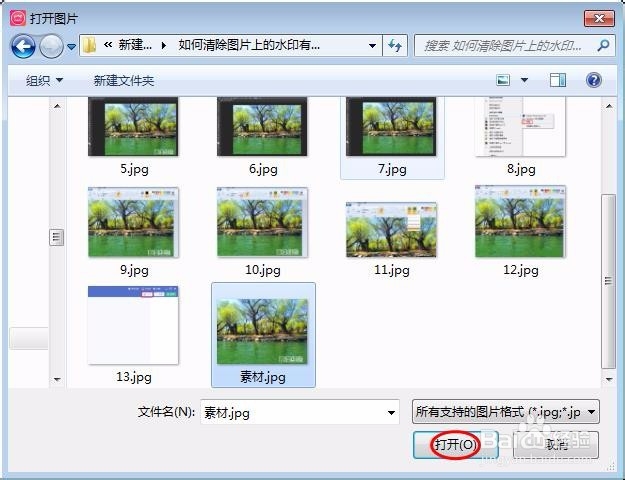Select thumbnail of 9.jpg
The width and height of the screenshot is (625, 480).
tap(133, 222)
